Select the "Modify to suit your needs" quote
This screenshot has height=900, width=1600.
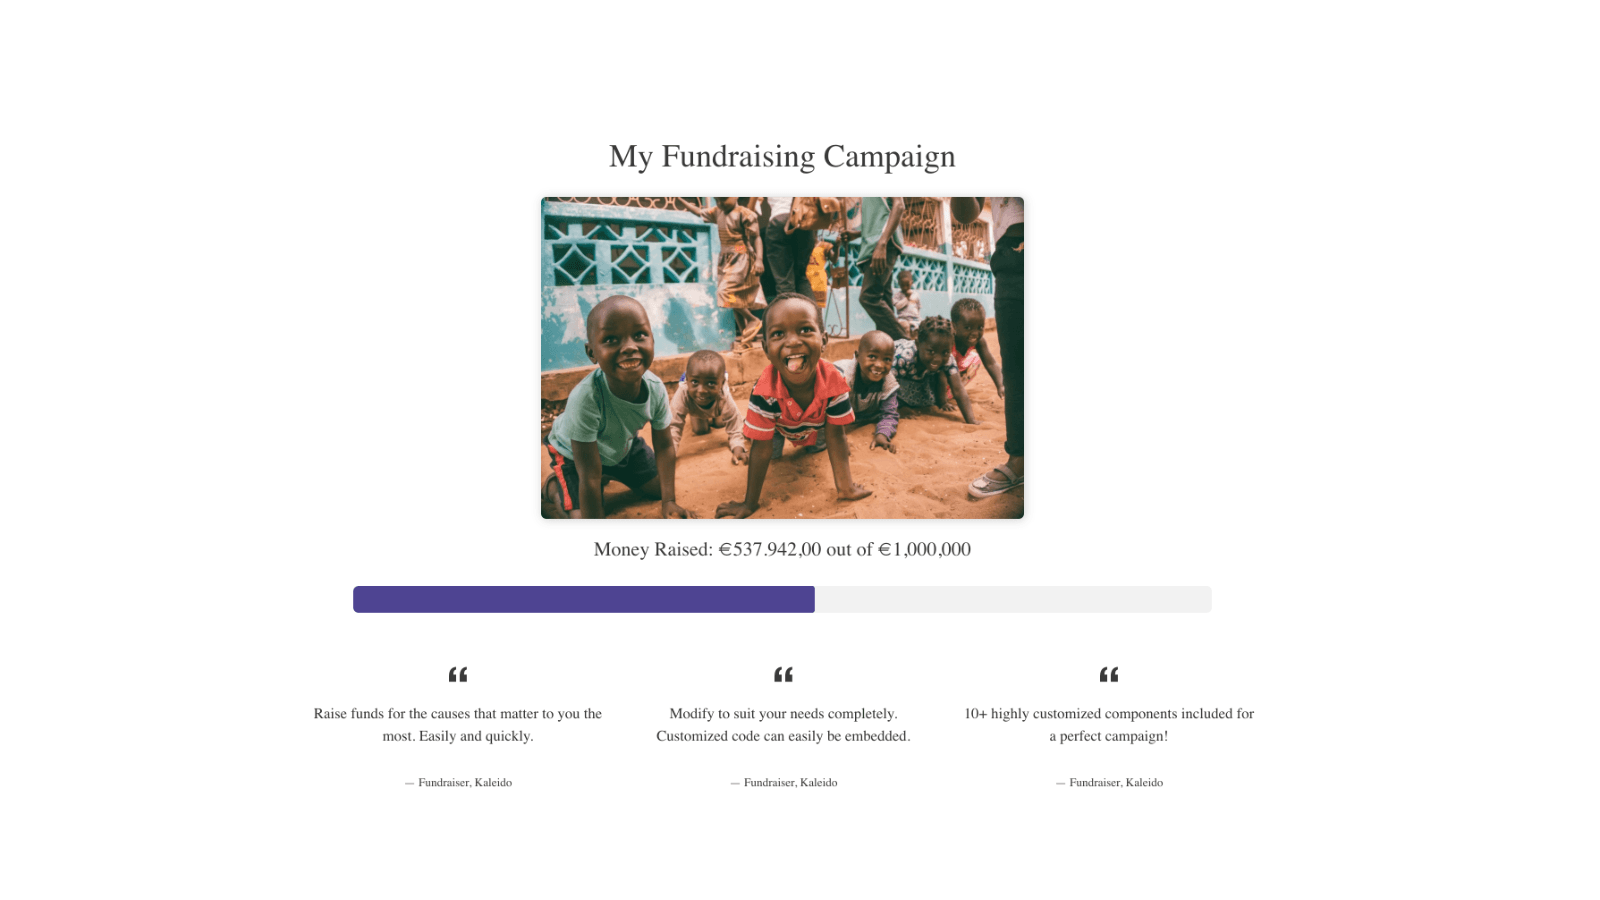(783, 724)
